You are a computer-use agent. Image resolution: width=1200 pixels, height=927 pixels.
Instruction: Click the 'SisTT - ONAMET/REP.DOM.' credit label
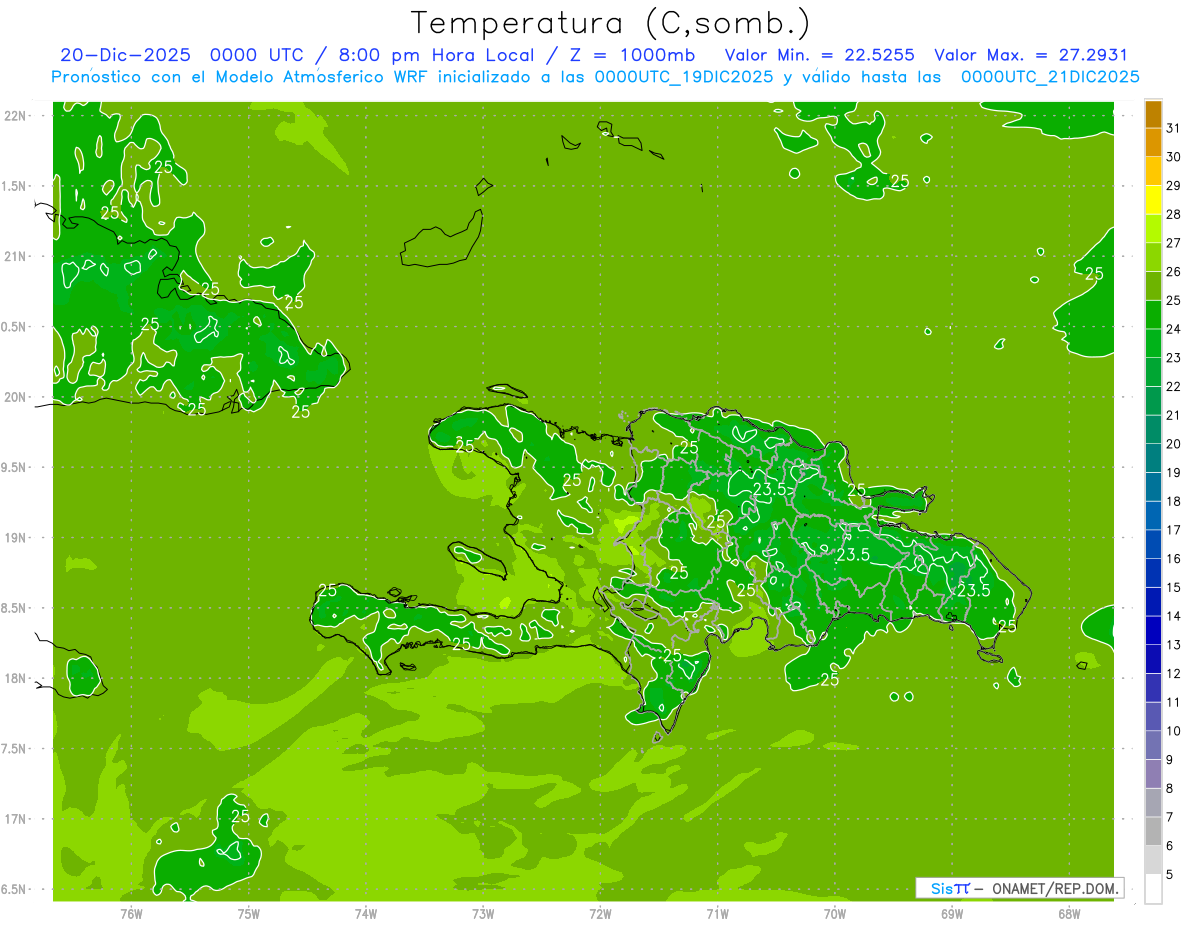tap(1019, 888)
